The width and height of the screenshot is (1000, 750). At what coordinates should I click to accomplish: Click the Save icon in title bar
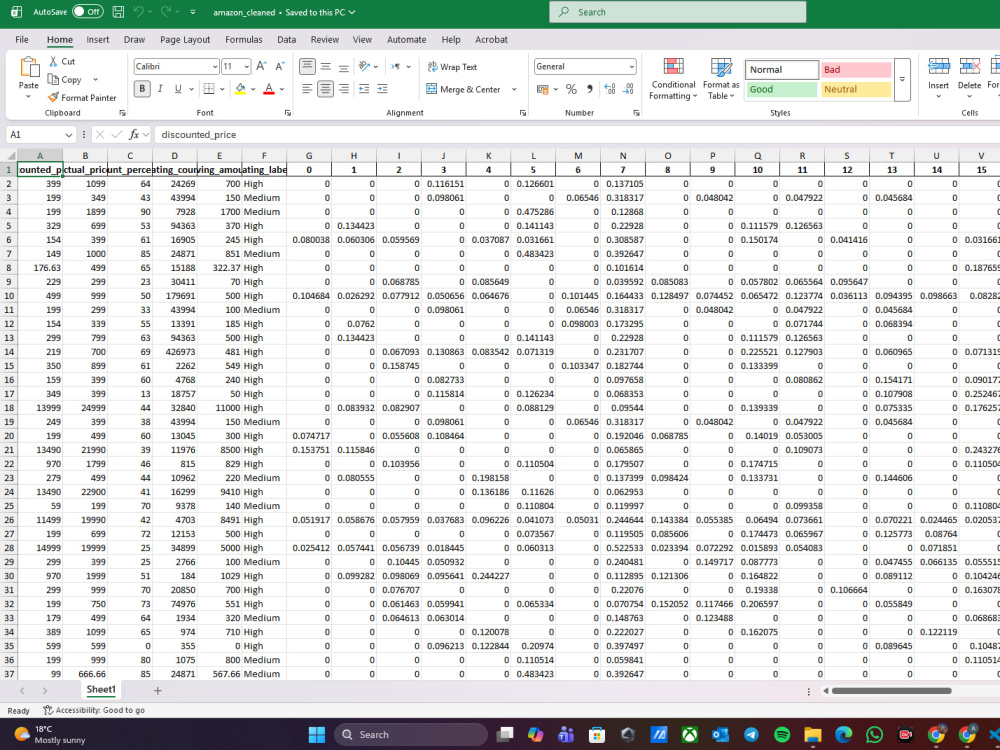coord(118,11)
